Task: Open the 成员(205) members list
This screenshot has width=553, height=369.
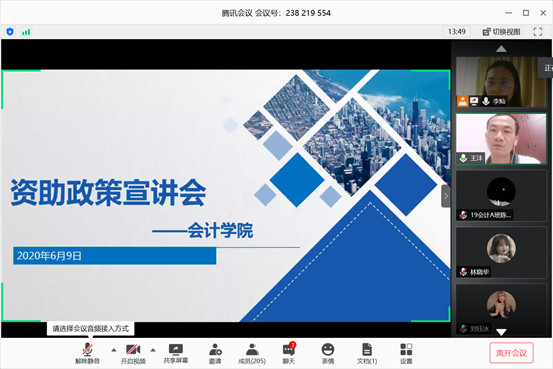Action: tap(252, 353)
